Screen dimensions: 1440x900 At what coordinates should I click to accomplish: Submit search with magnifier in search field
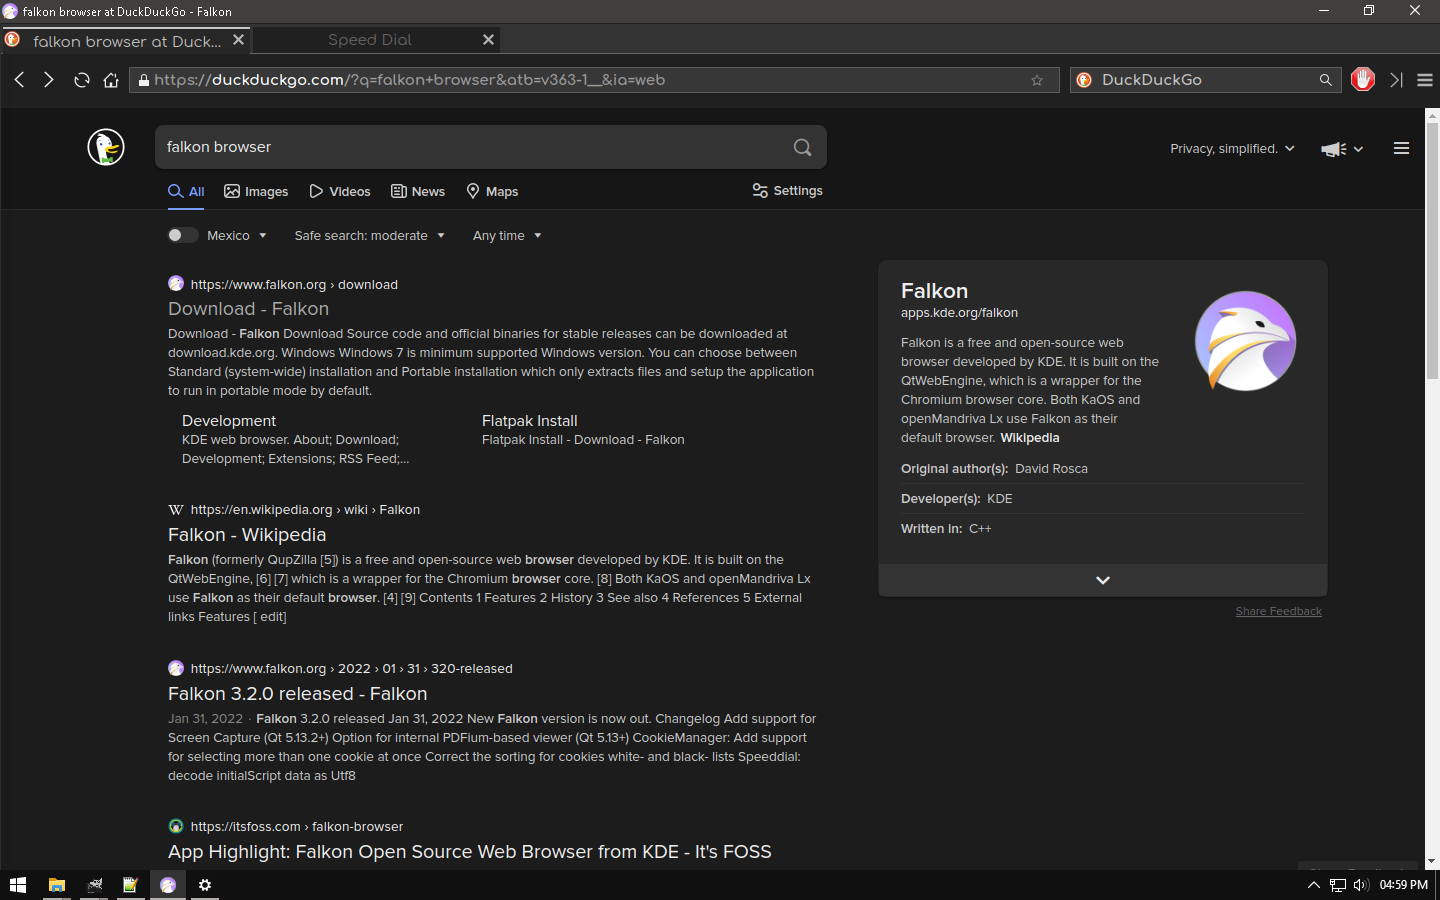point(802,147)
